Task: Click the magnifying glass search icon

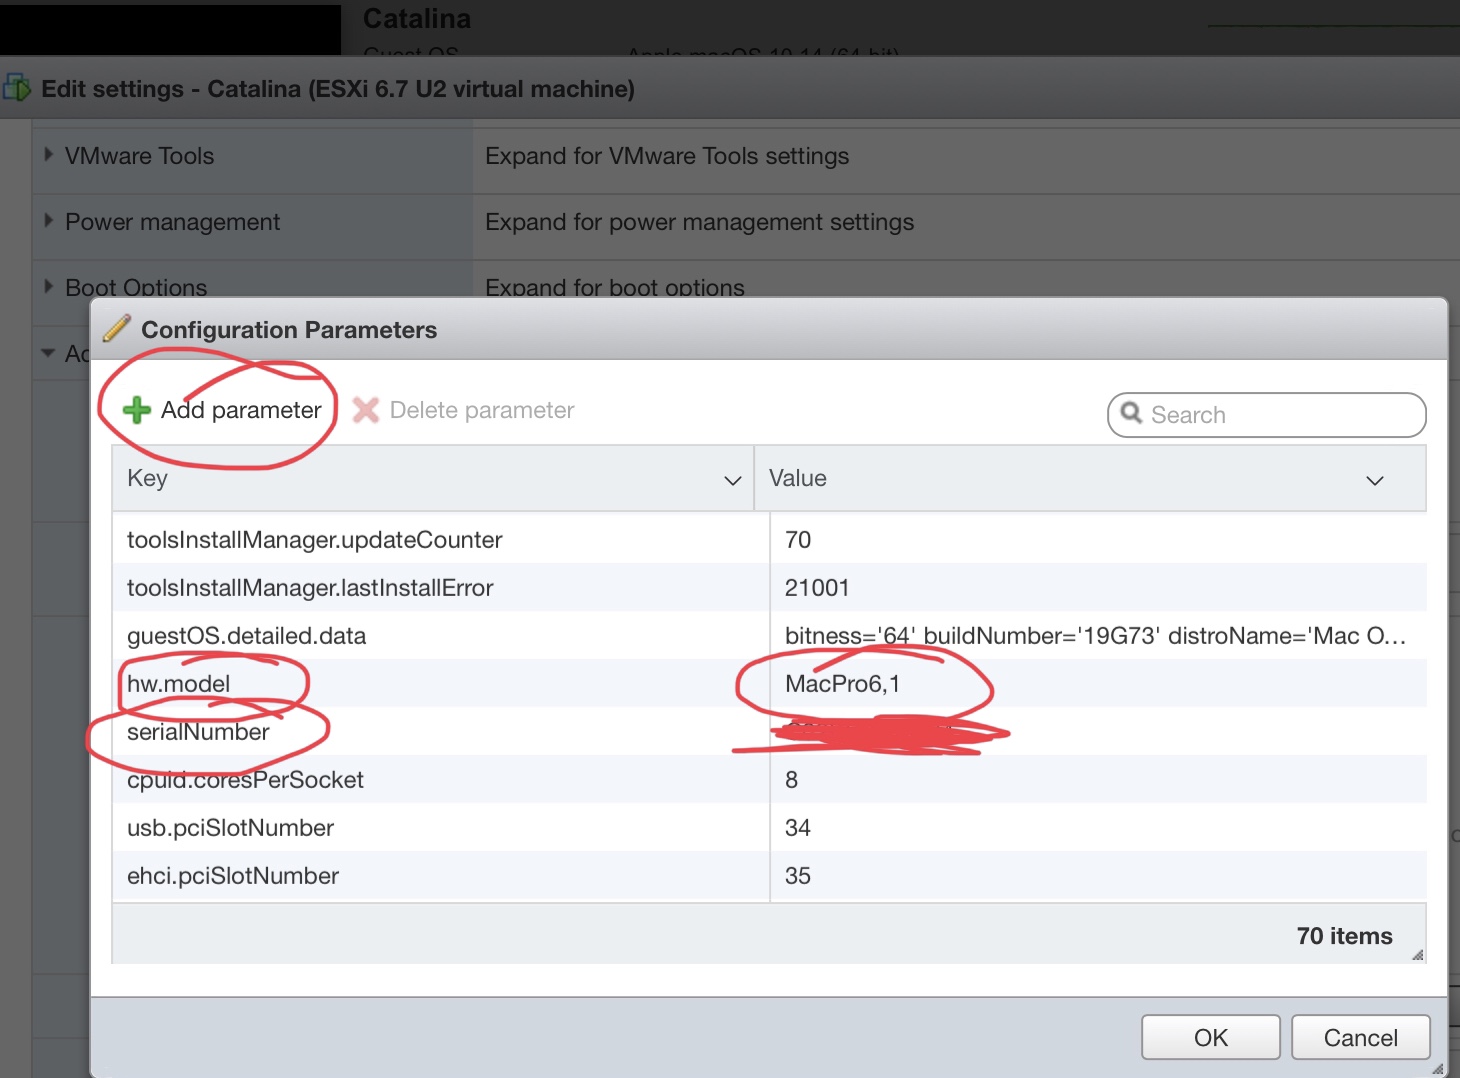Action: point(1131,413)
